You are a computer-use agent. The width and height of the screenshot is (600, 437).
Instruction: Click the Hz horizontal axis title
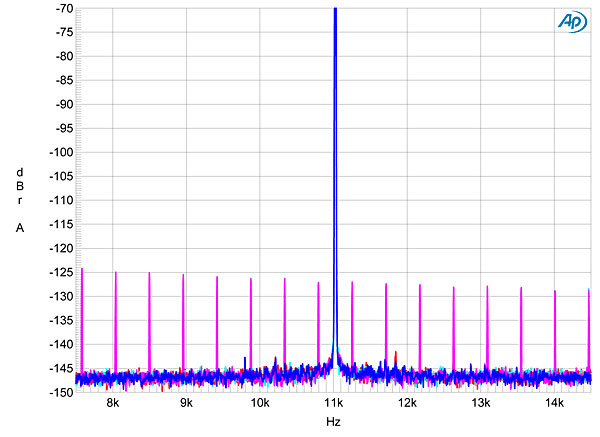(x=333, y=422)
